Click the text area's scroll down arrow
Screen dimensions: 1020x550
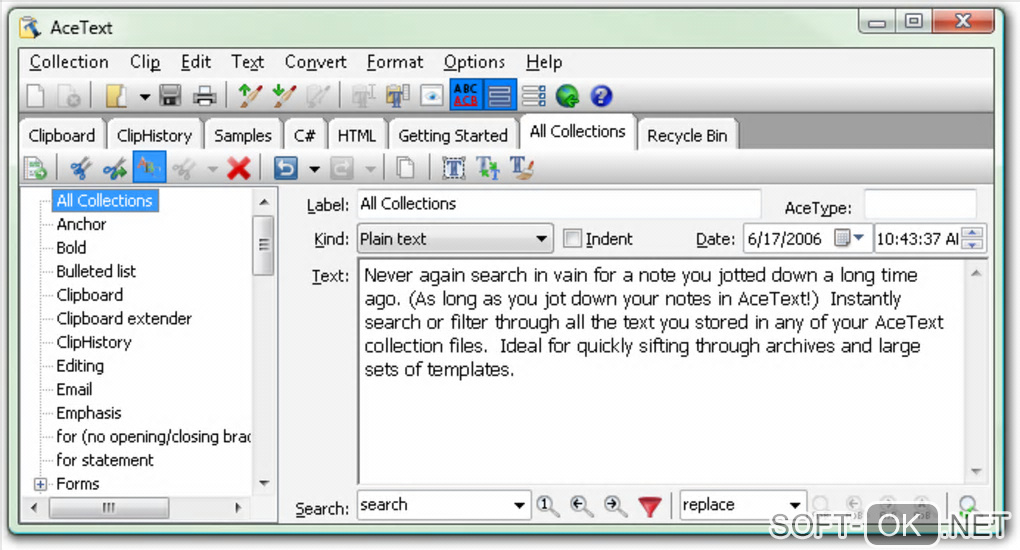pyautogui.click(x=976, y=471)
